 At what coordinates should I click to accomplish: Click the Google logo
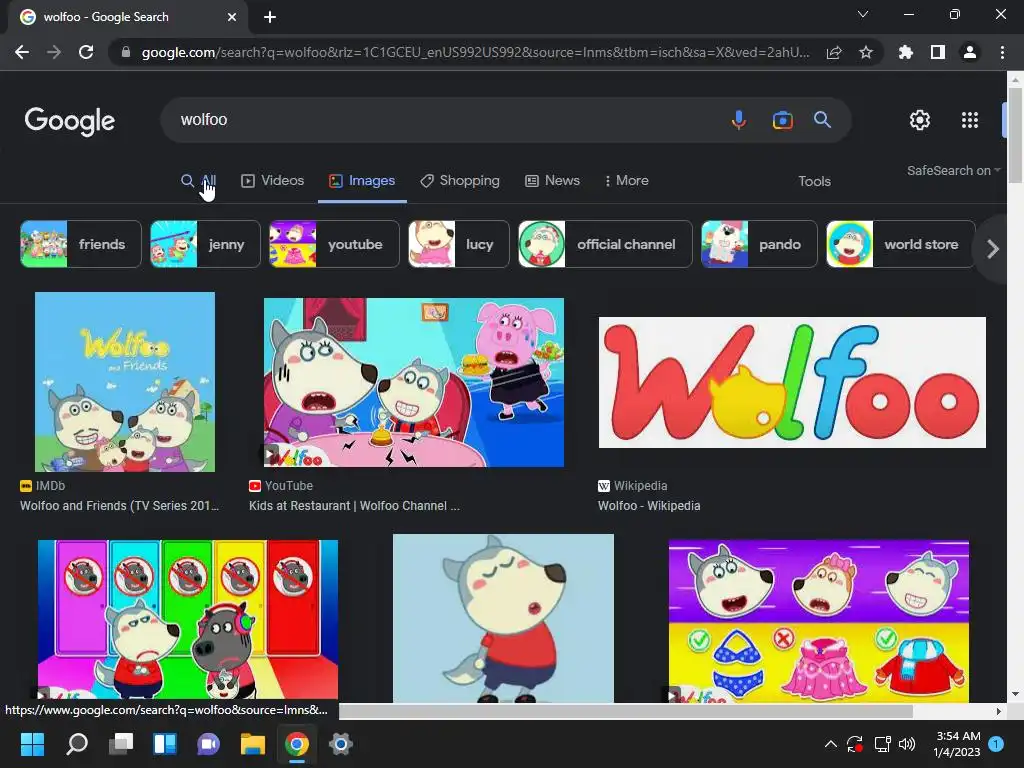70,121
